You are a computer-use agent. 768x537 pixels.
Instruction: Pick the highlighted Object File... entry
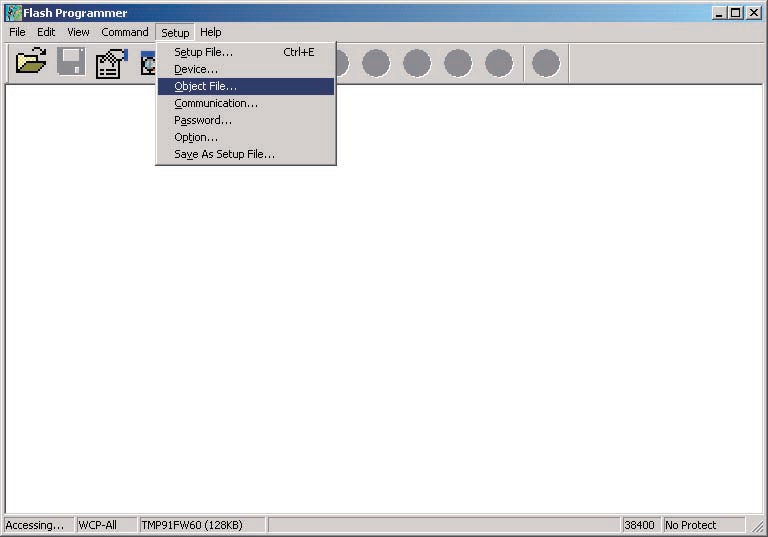(x=246, y=86)
